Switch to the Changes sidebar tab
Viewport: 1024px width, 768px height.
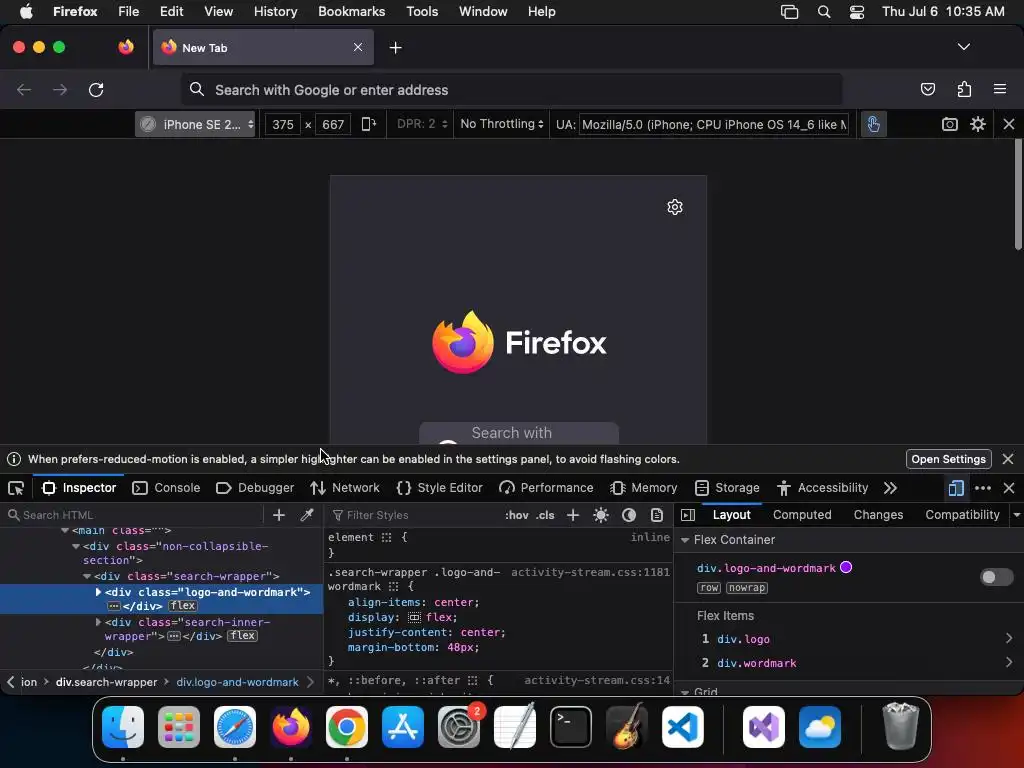[x=878, y=515]
